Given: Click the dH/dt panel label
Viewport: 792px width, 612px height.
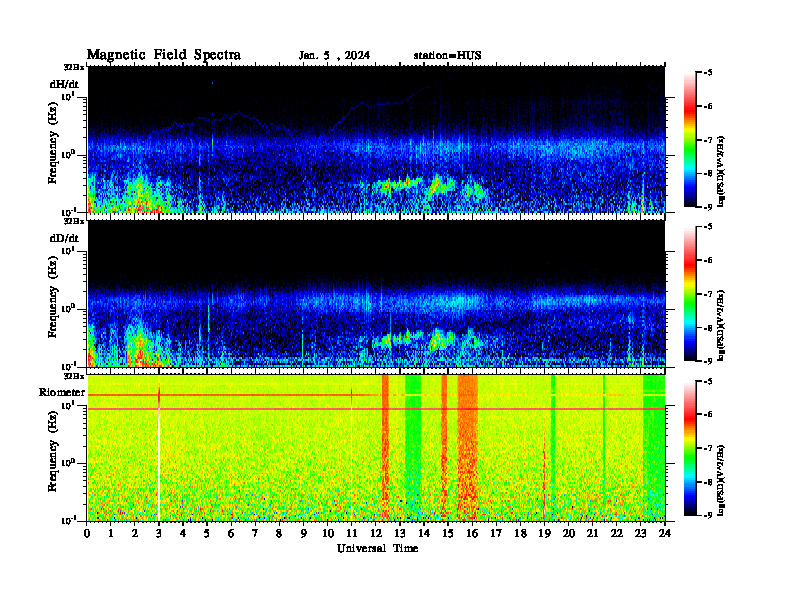Looking at the screenshot, I should pyautogui.click(x=64, y=84).
